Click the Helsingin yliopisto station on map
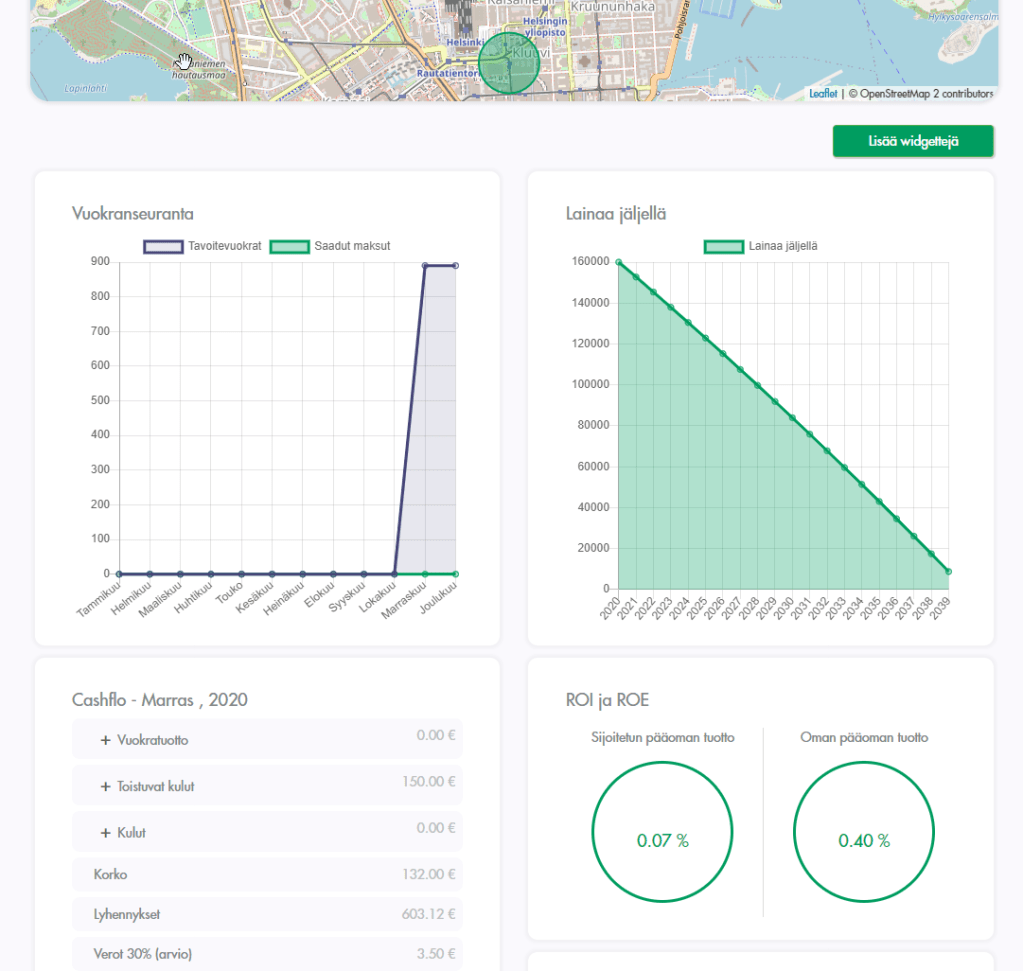This screenshot has width=1023, height=971. click(x=540, y=28)
